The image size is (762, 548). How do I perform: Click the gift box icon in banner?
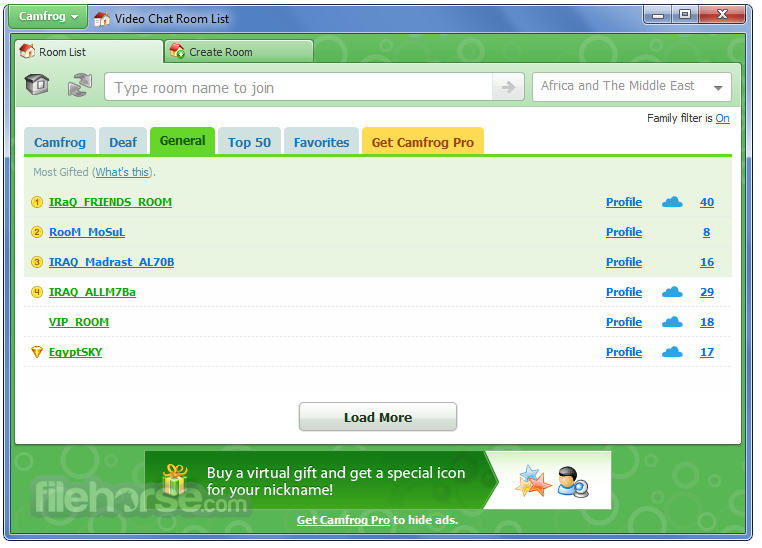[x=175, y=480]
